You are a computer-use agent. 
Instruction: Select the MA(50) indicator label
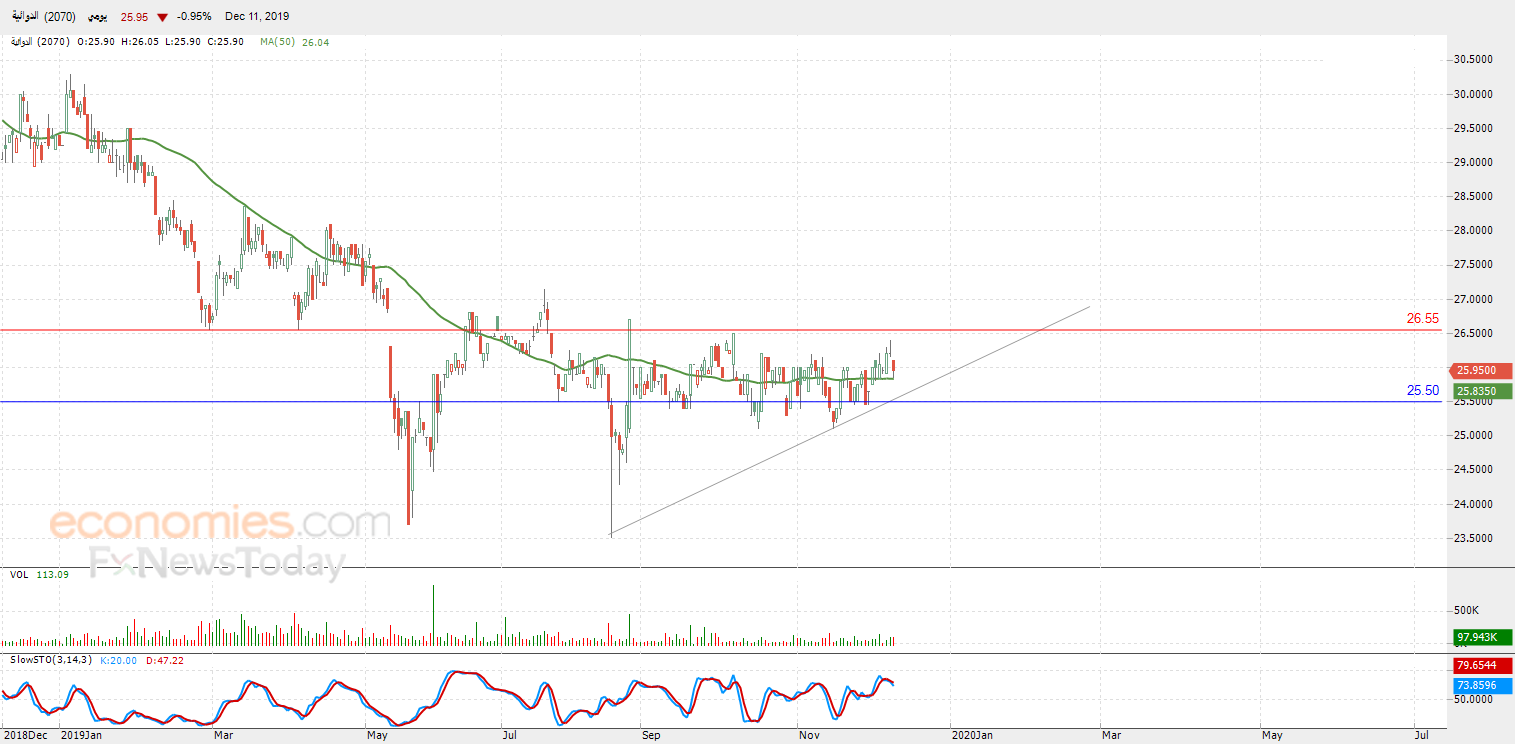pos(276,42)
